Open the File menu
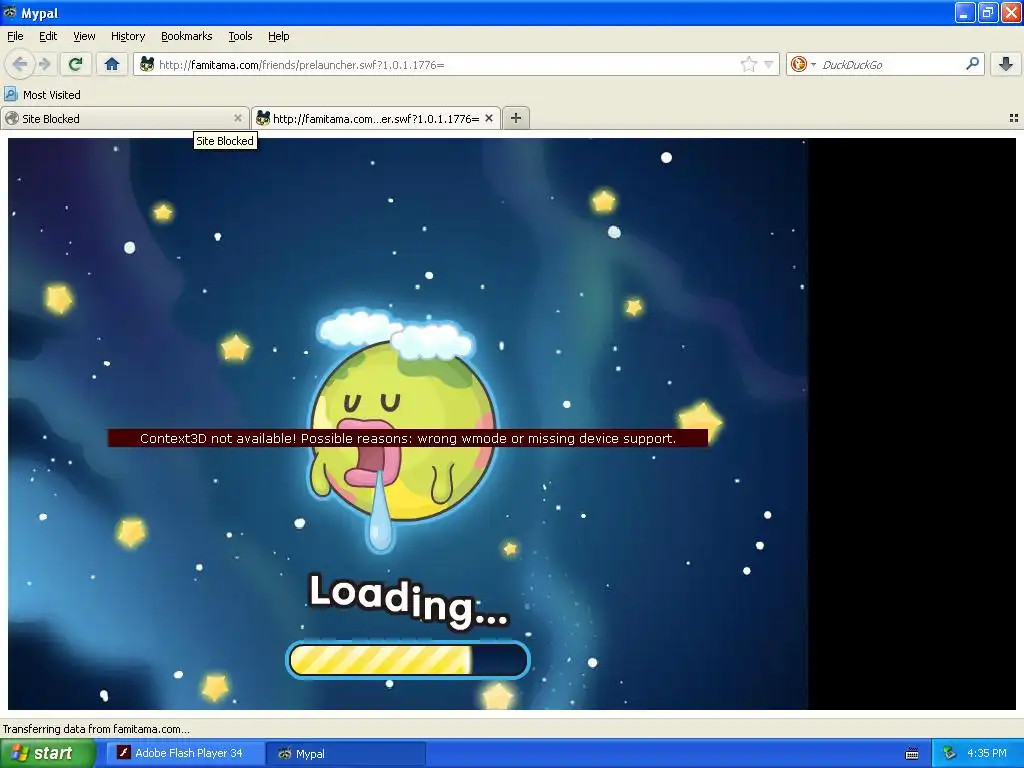This screenshot has width=1024, height=768. pyautogui.click(x=15, y=36)
